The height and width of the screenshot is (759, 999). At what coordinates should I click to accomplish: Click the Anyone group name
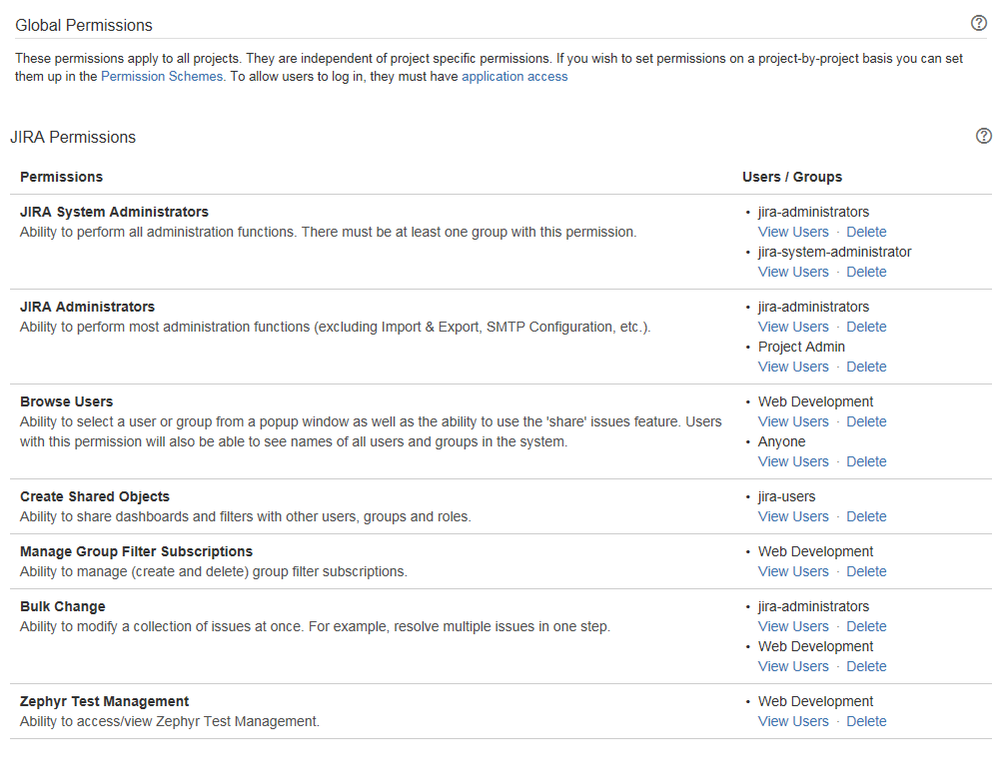click(x=781, y=442)
